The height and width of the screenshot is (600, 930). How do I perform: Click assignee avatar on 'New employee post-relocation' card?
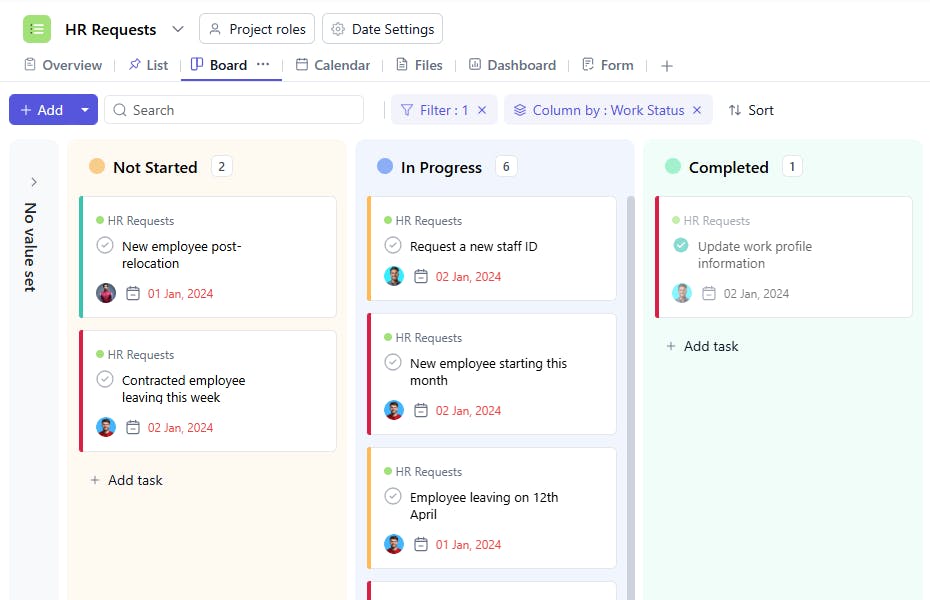pos(106,294)
